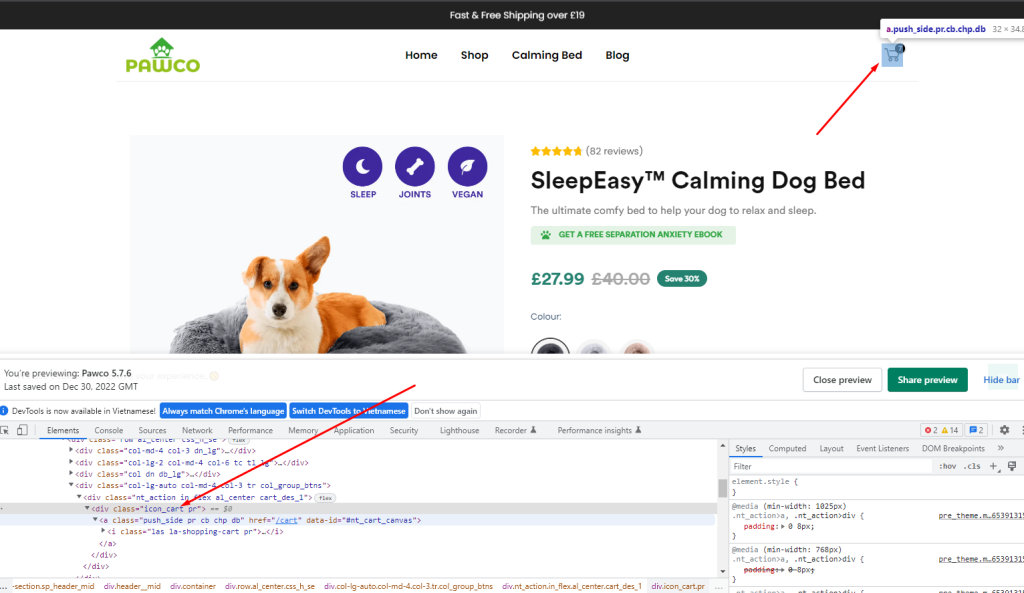Click the shopping cart icon in the header

point(892,55)
